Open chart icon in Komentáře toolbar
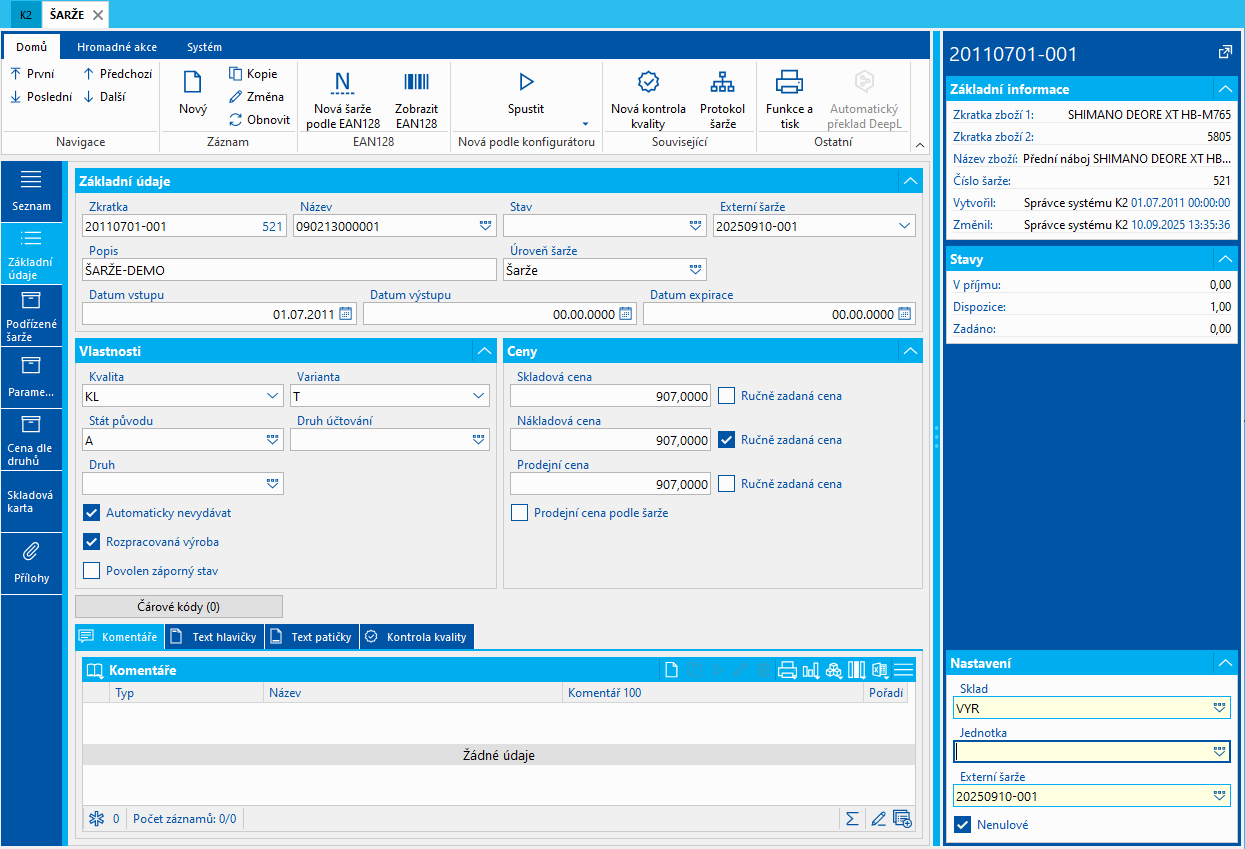The height and width of the screenshot is (849, 1245). [810, 670]
